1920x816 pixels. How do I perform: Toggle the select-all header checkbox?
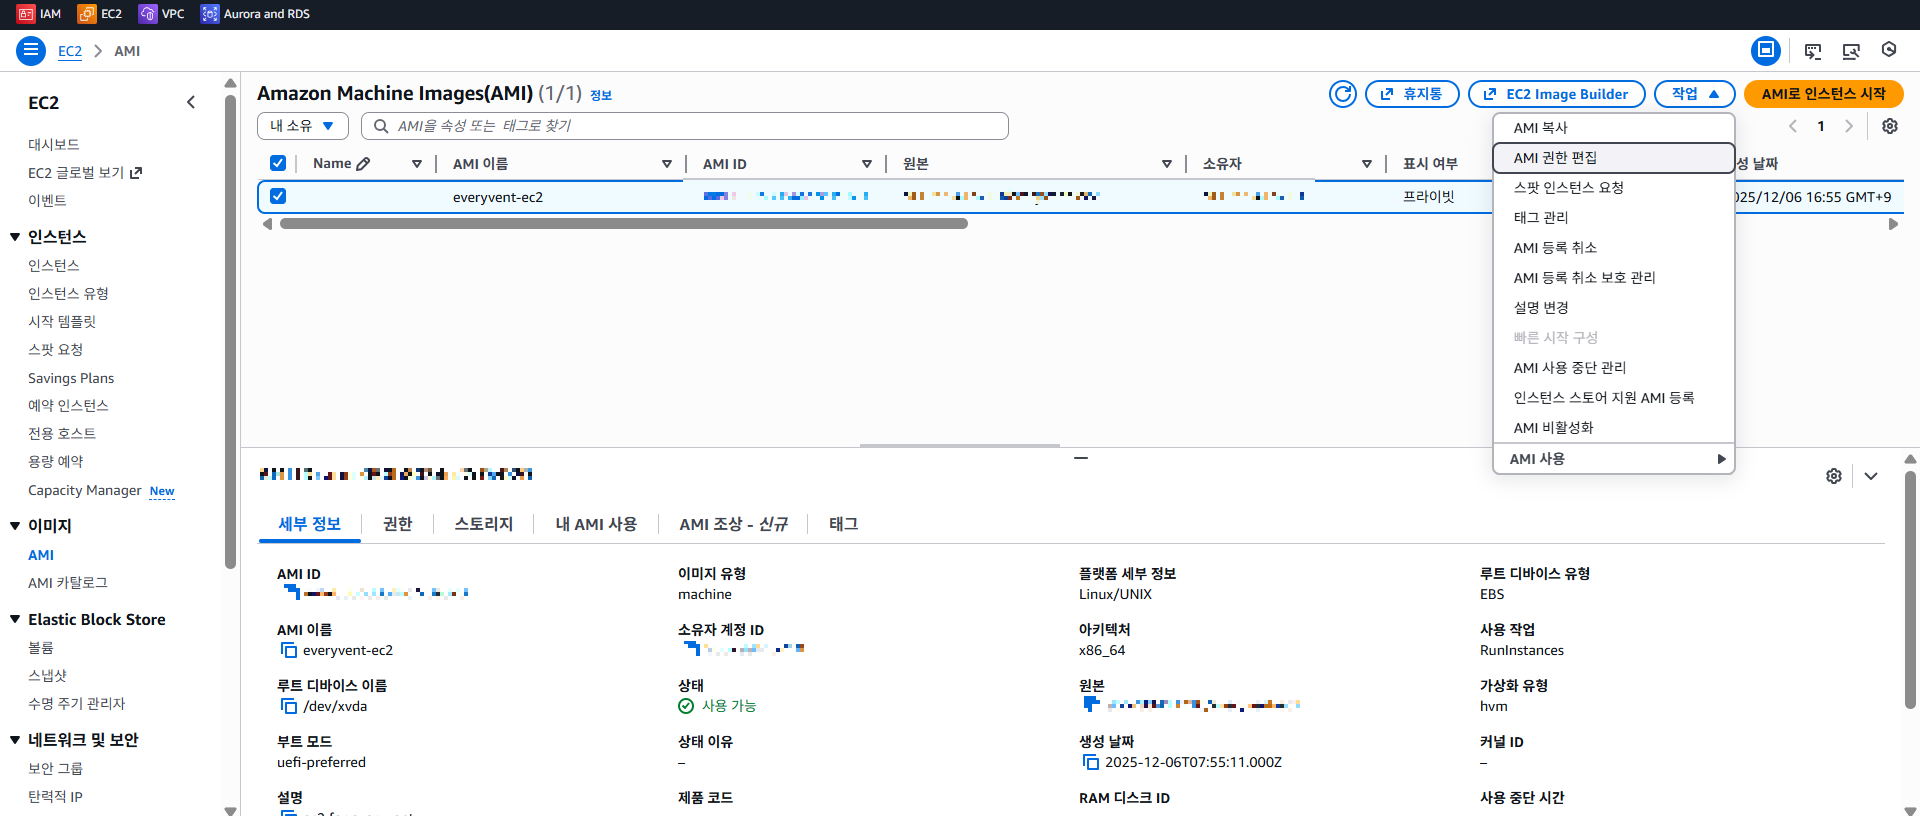pos(278,163)
